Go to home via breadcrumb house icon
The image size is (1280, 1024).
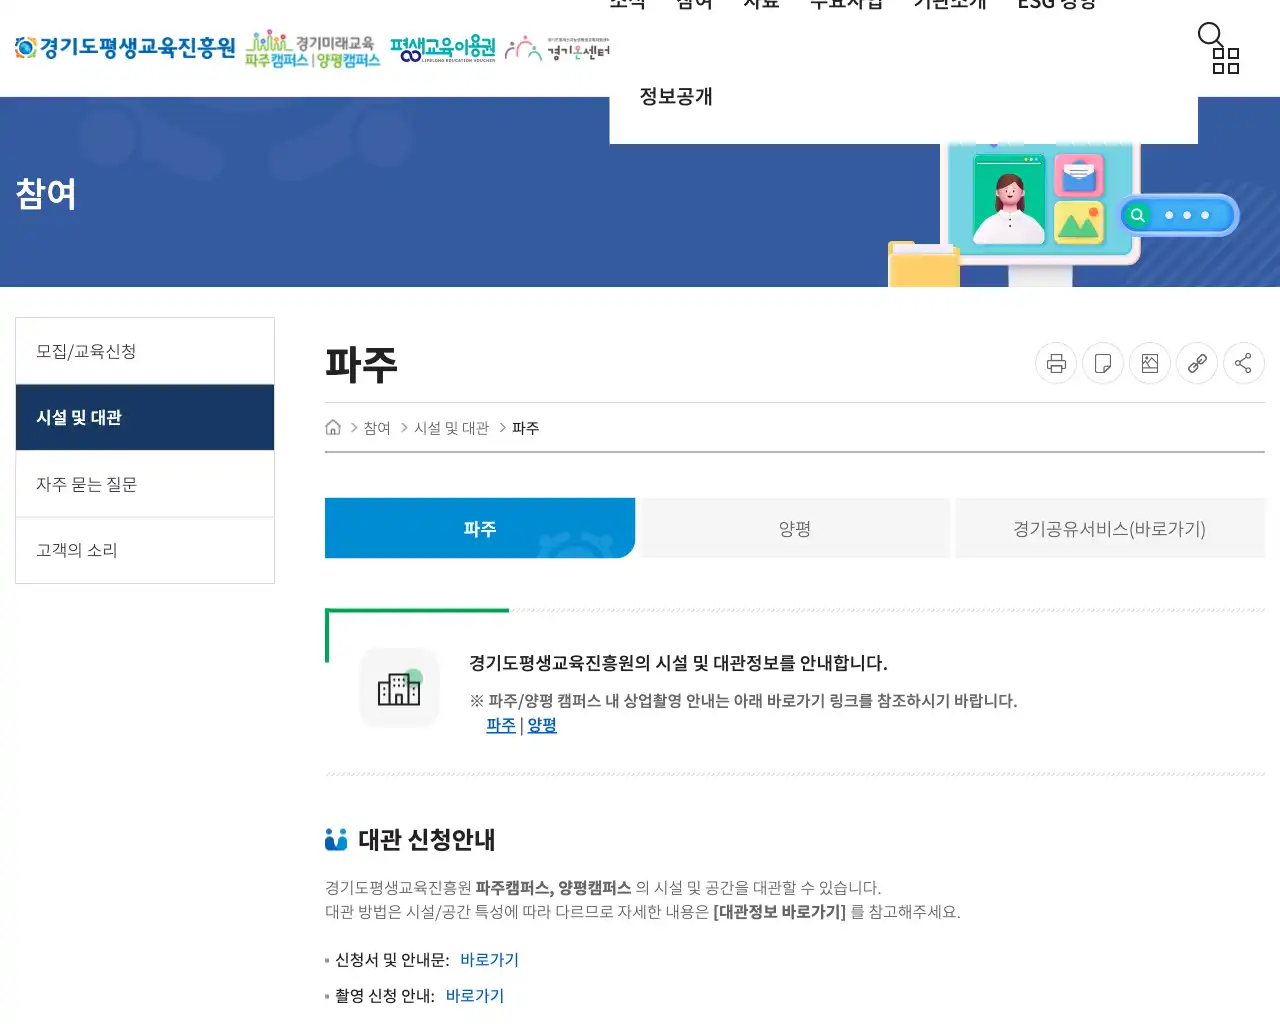[x=333, y=427]
